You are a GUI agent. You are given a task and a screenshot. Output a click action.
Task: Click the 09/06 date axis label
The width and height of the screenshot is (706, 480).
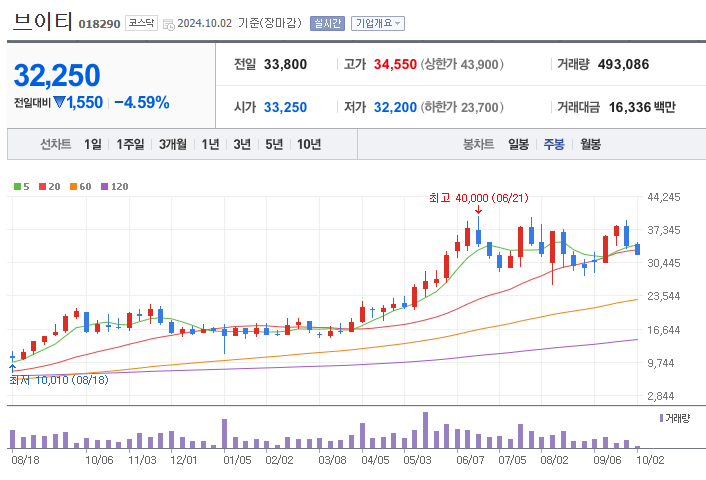(607, 460)
